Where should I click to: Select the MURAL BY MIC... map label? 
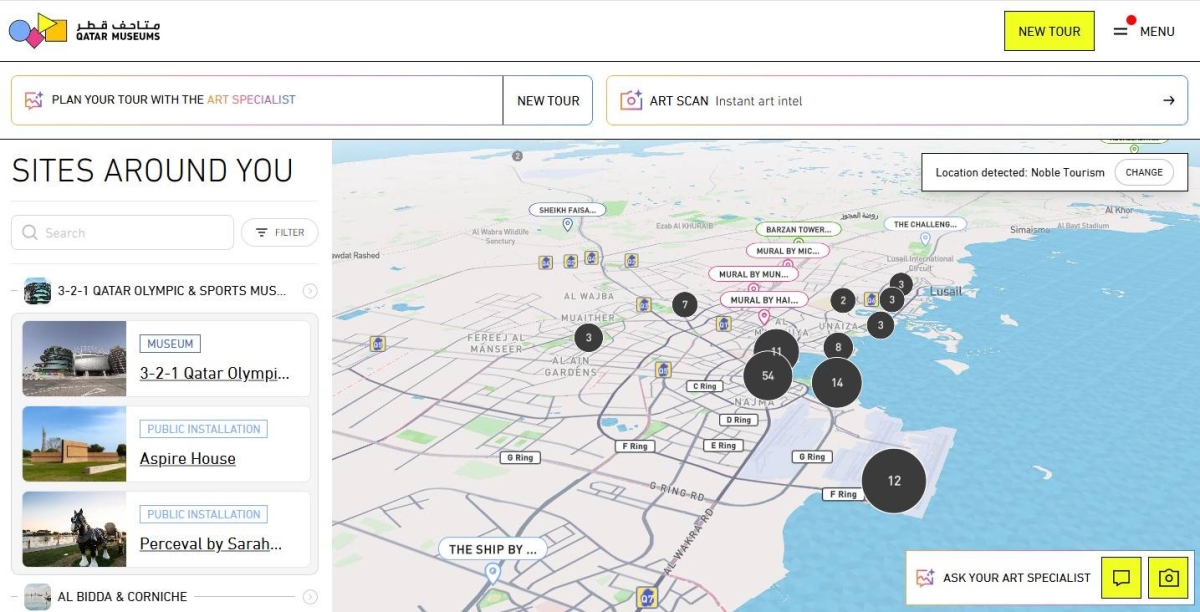coord(788,251)
